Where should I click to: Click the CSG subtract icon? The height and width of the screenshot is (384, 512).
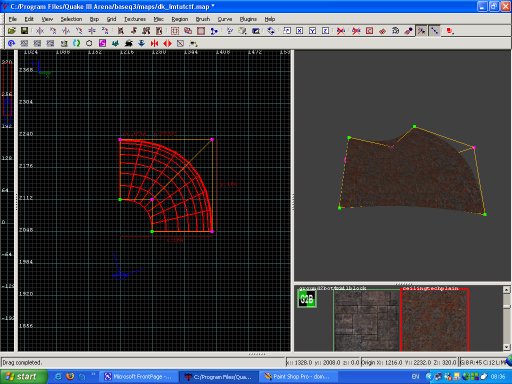(175, 31)
